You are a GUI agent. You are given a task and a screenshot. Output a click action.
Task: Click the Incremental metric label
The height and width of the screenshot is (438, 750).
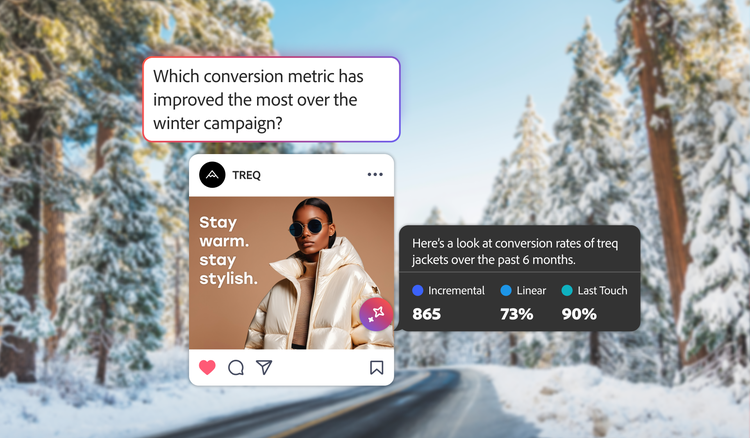456,290
